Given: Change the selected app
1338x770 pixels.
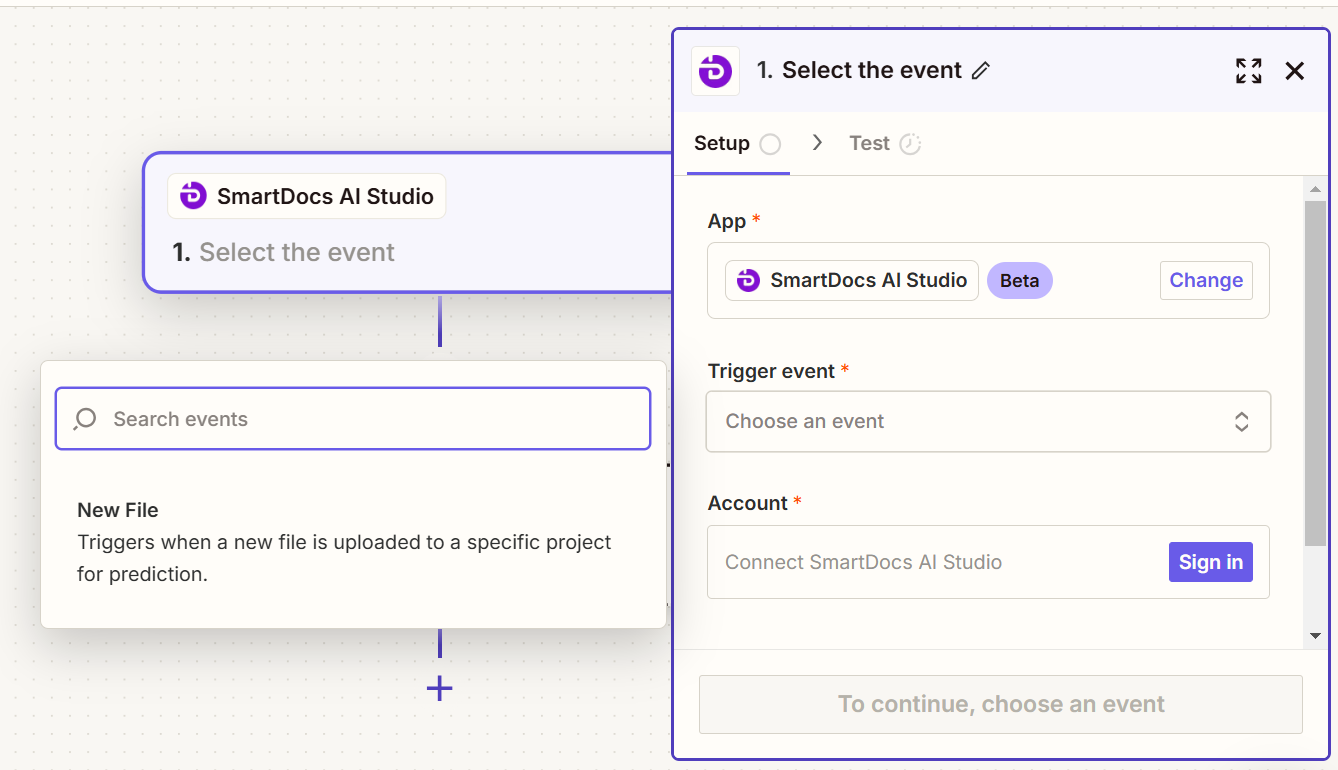Looking at the screenshot, I should tap(1206, 280).
